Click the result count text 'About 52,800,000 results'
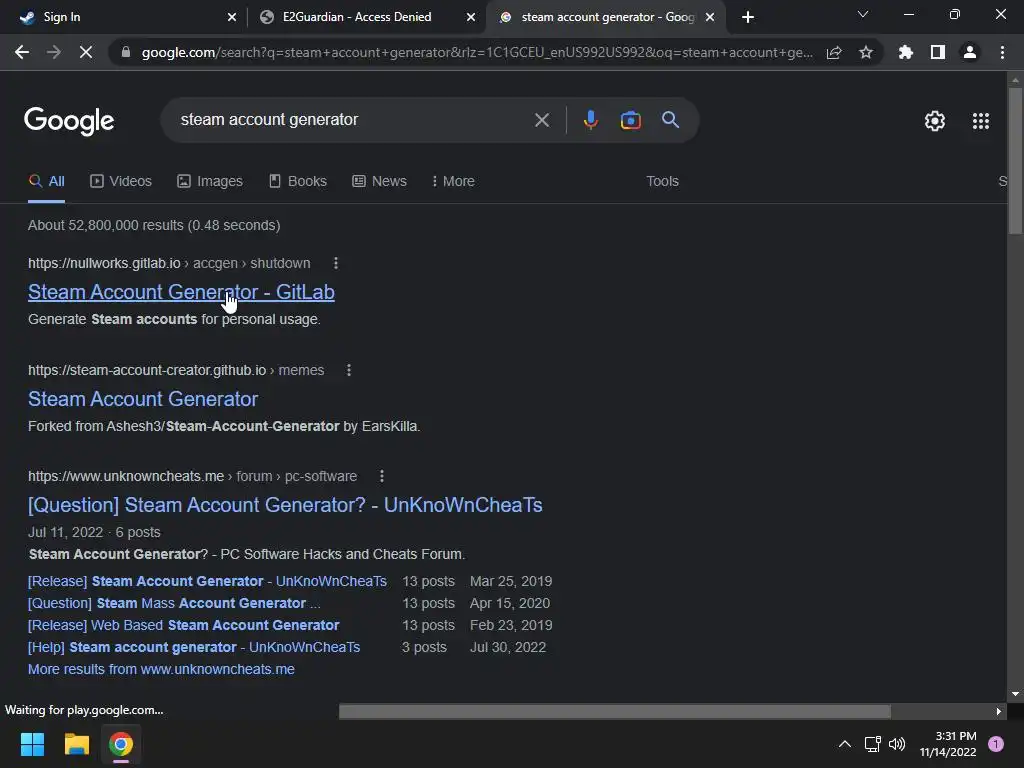This screenshot has width=1024, height=768. tap(106, 225)
